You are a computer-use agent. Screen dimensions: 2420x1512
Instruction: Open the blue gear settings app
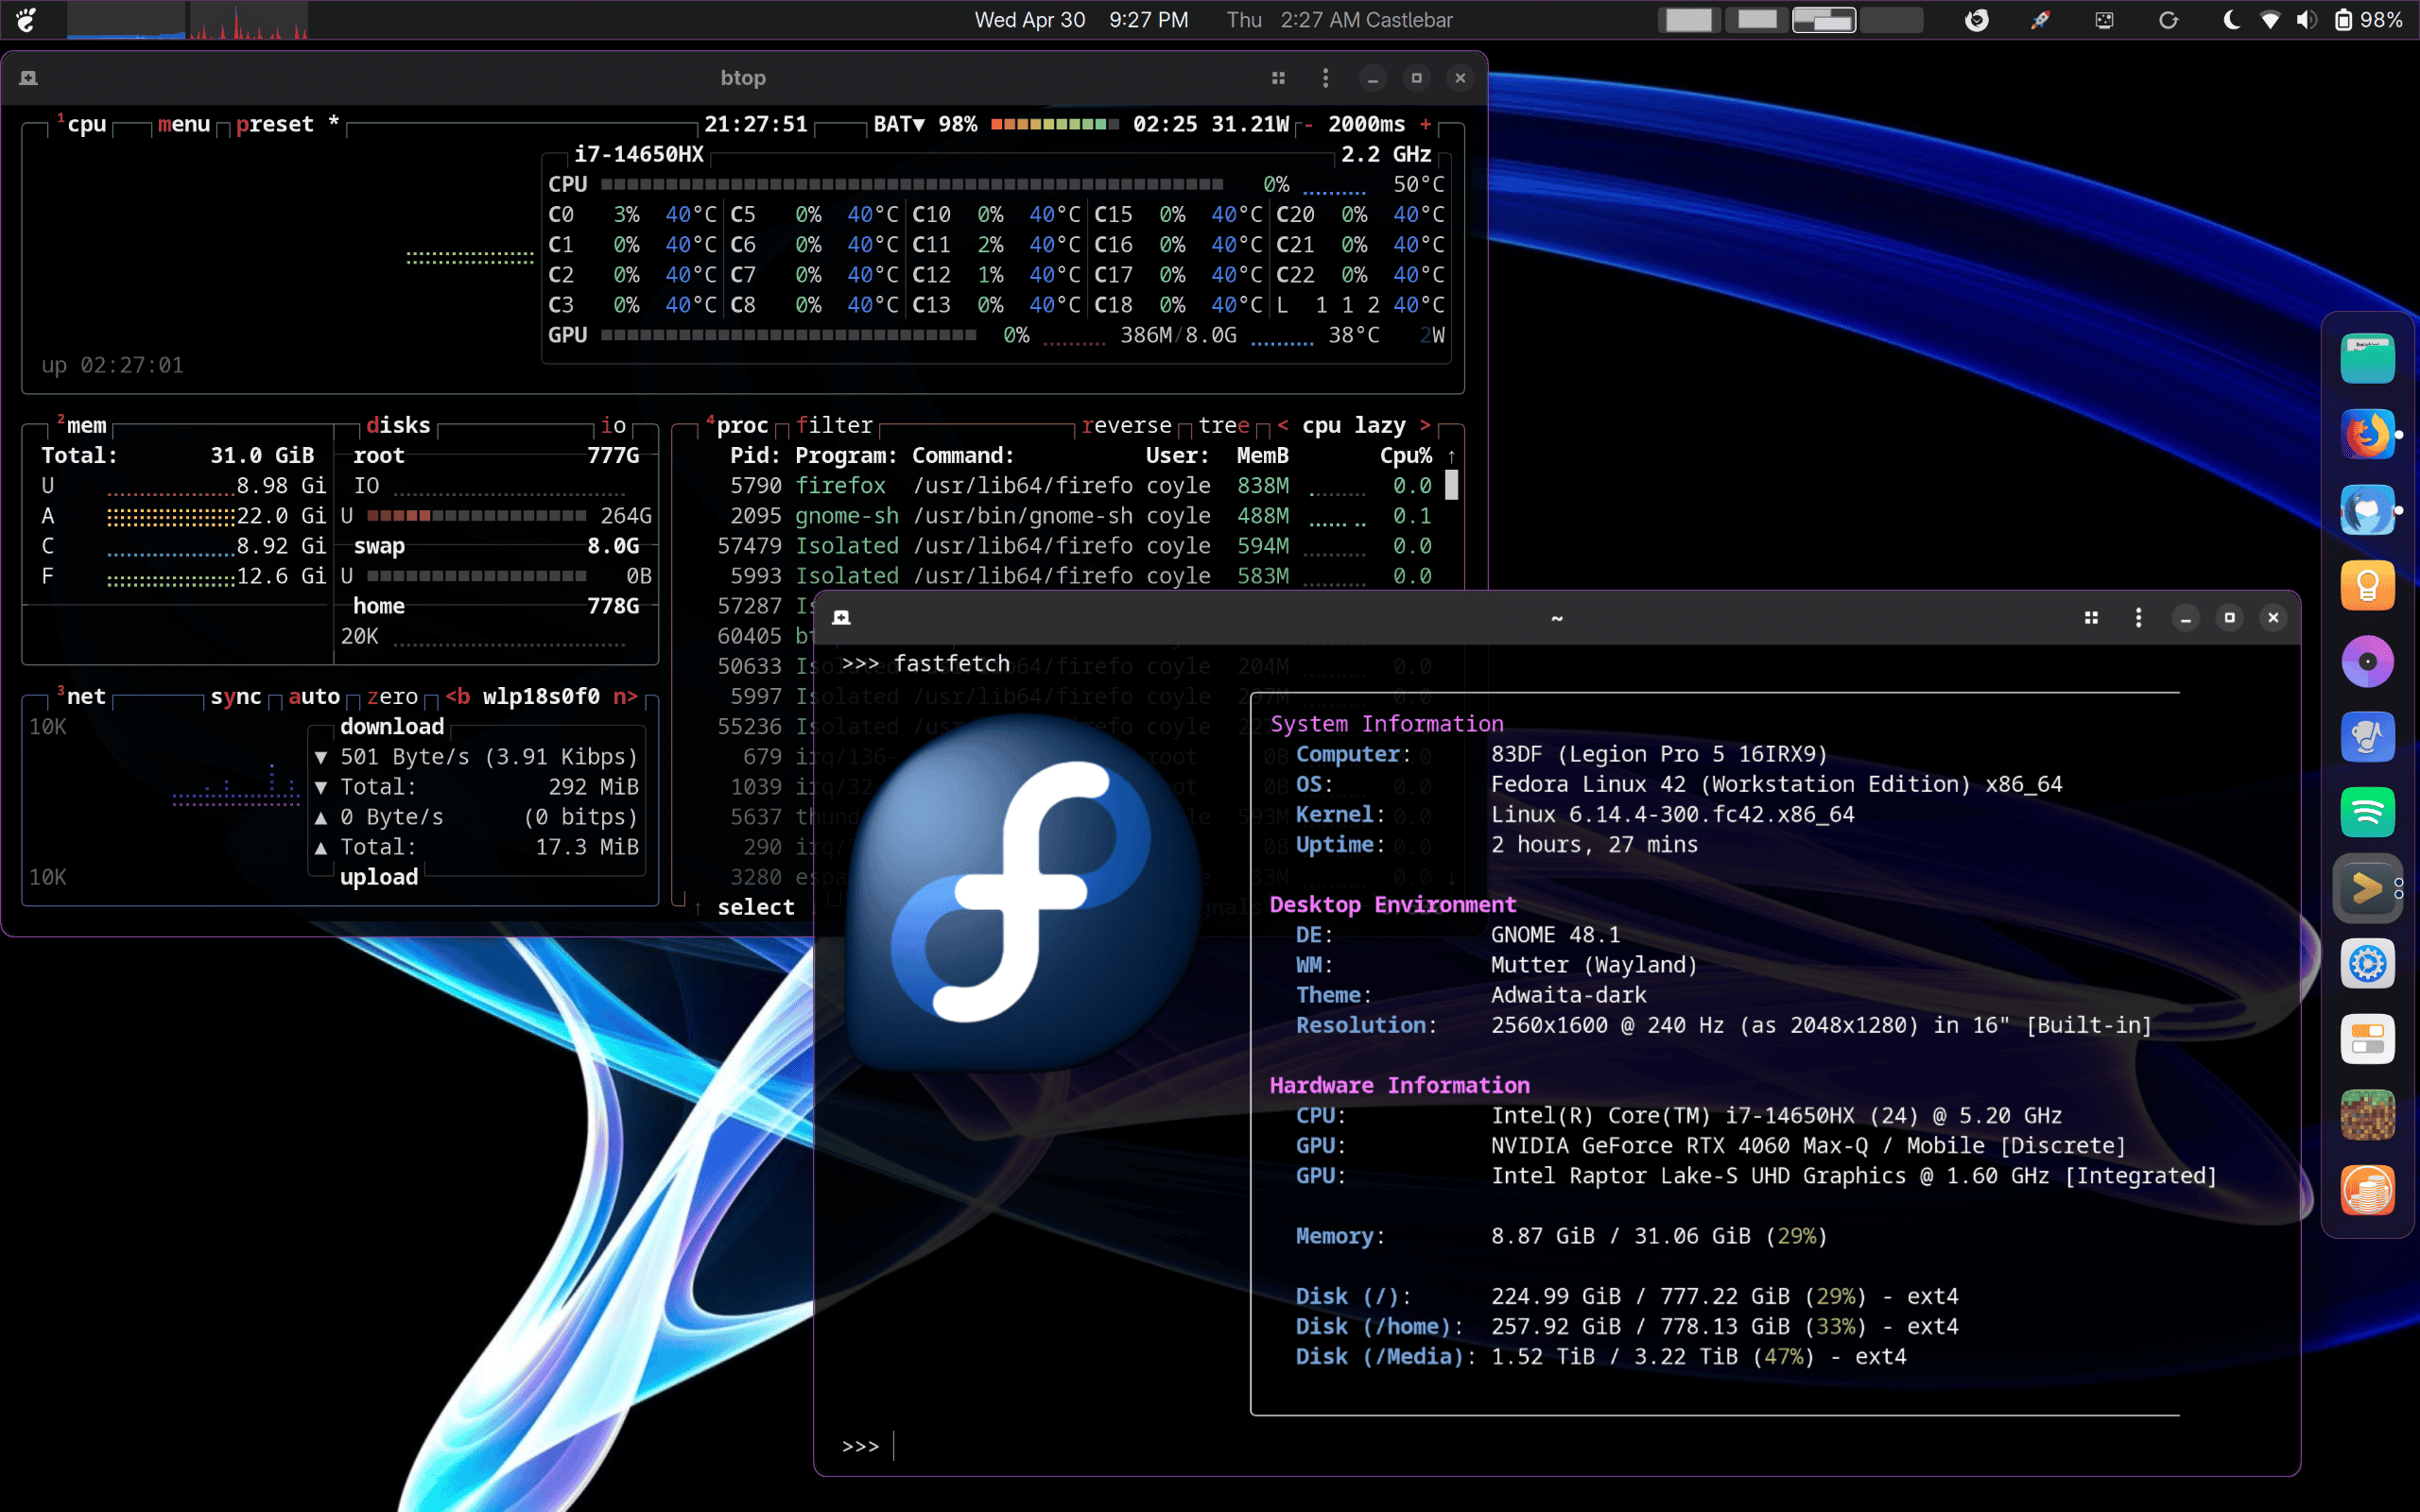point(2367,964)
